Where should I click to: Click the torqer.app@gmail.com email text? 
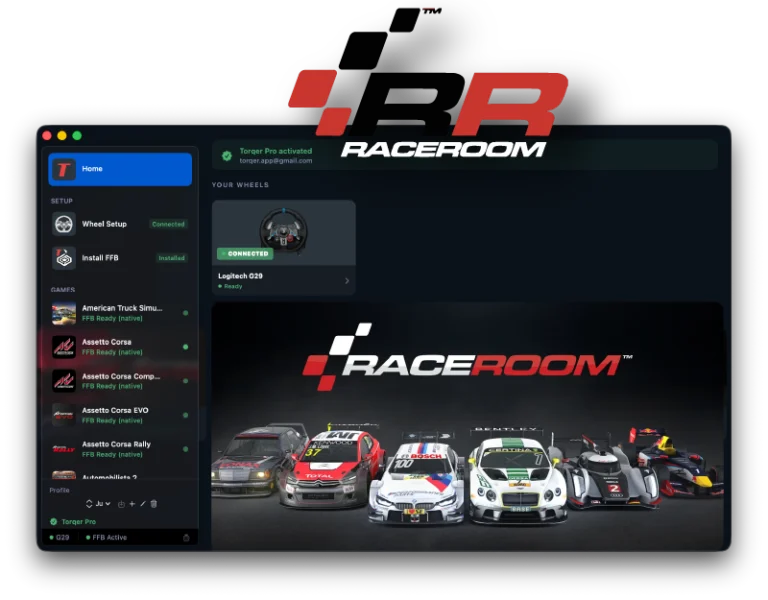tap(276, 161)
